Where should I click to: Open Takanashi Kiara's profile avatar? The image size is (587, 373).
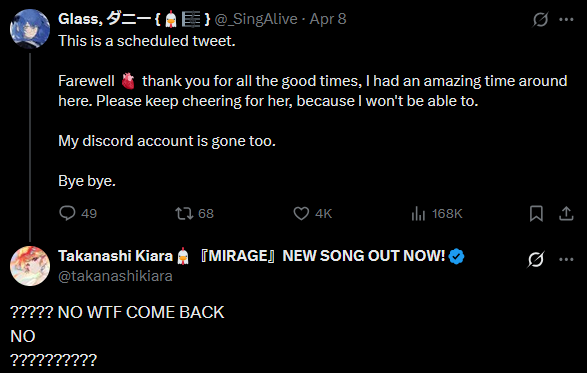click(30, 266)
